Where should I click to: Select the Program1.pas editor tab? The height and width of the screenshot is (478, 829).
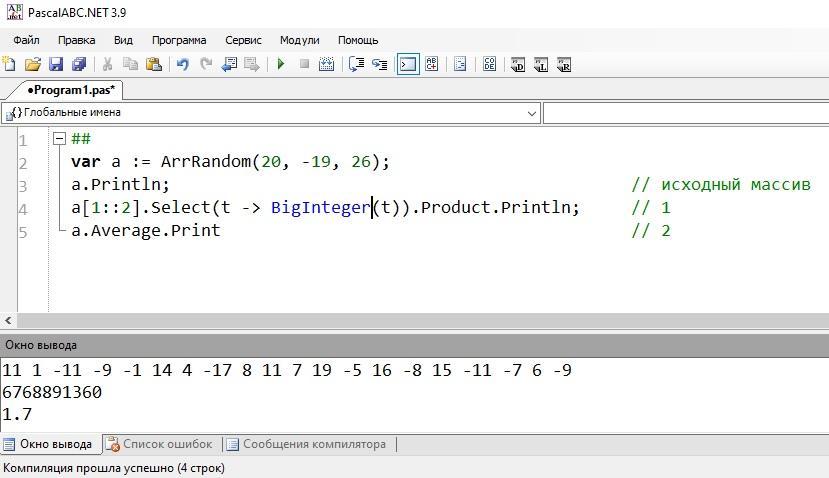pyautogui.click(x=70, y=90)
